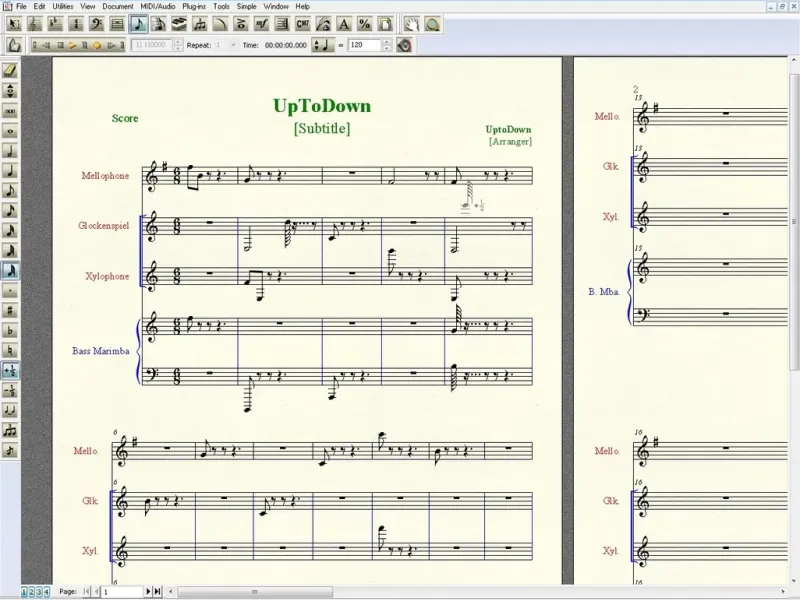800x600 pixels.
Task: Select the Eraser in Simple Entry palette
Action: [x=10, y=70]
